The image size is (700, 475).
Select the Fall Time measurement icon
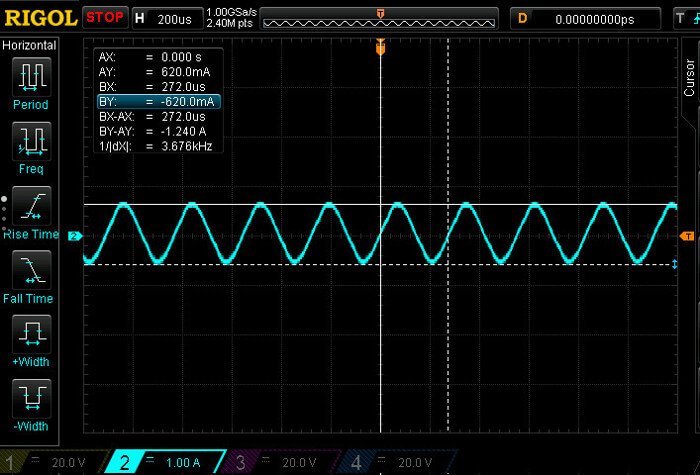point(31,270)
